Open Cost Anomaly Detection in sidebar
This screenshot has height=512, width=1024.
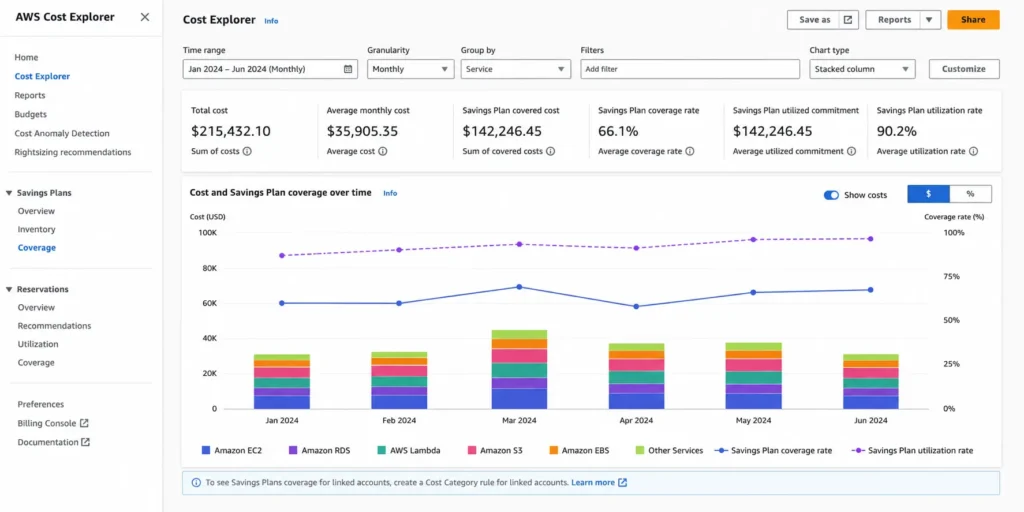(62, 133)
